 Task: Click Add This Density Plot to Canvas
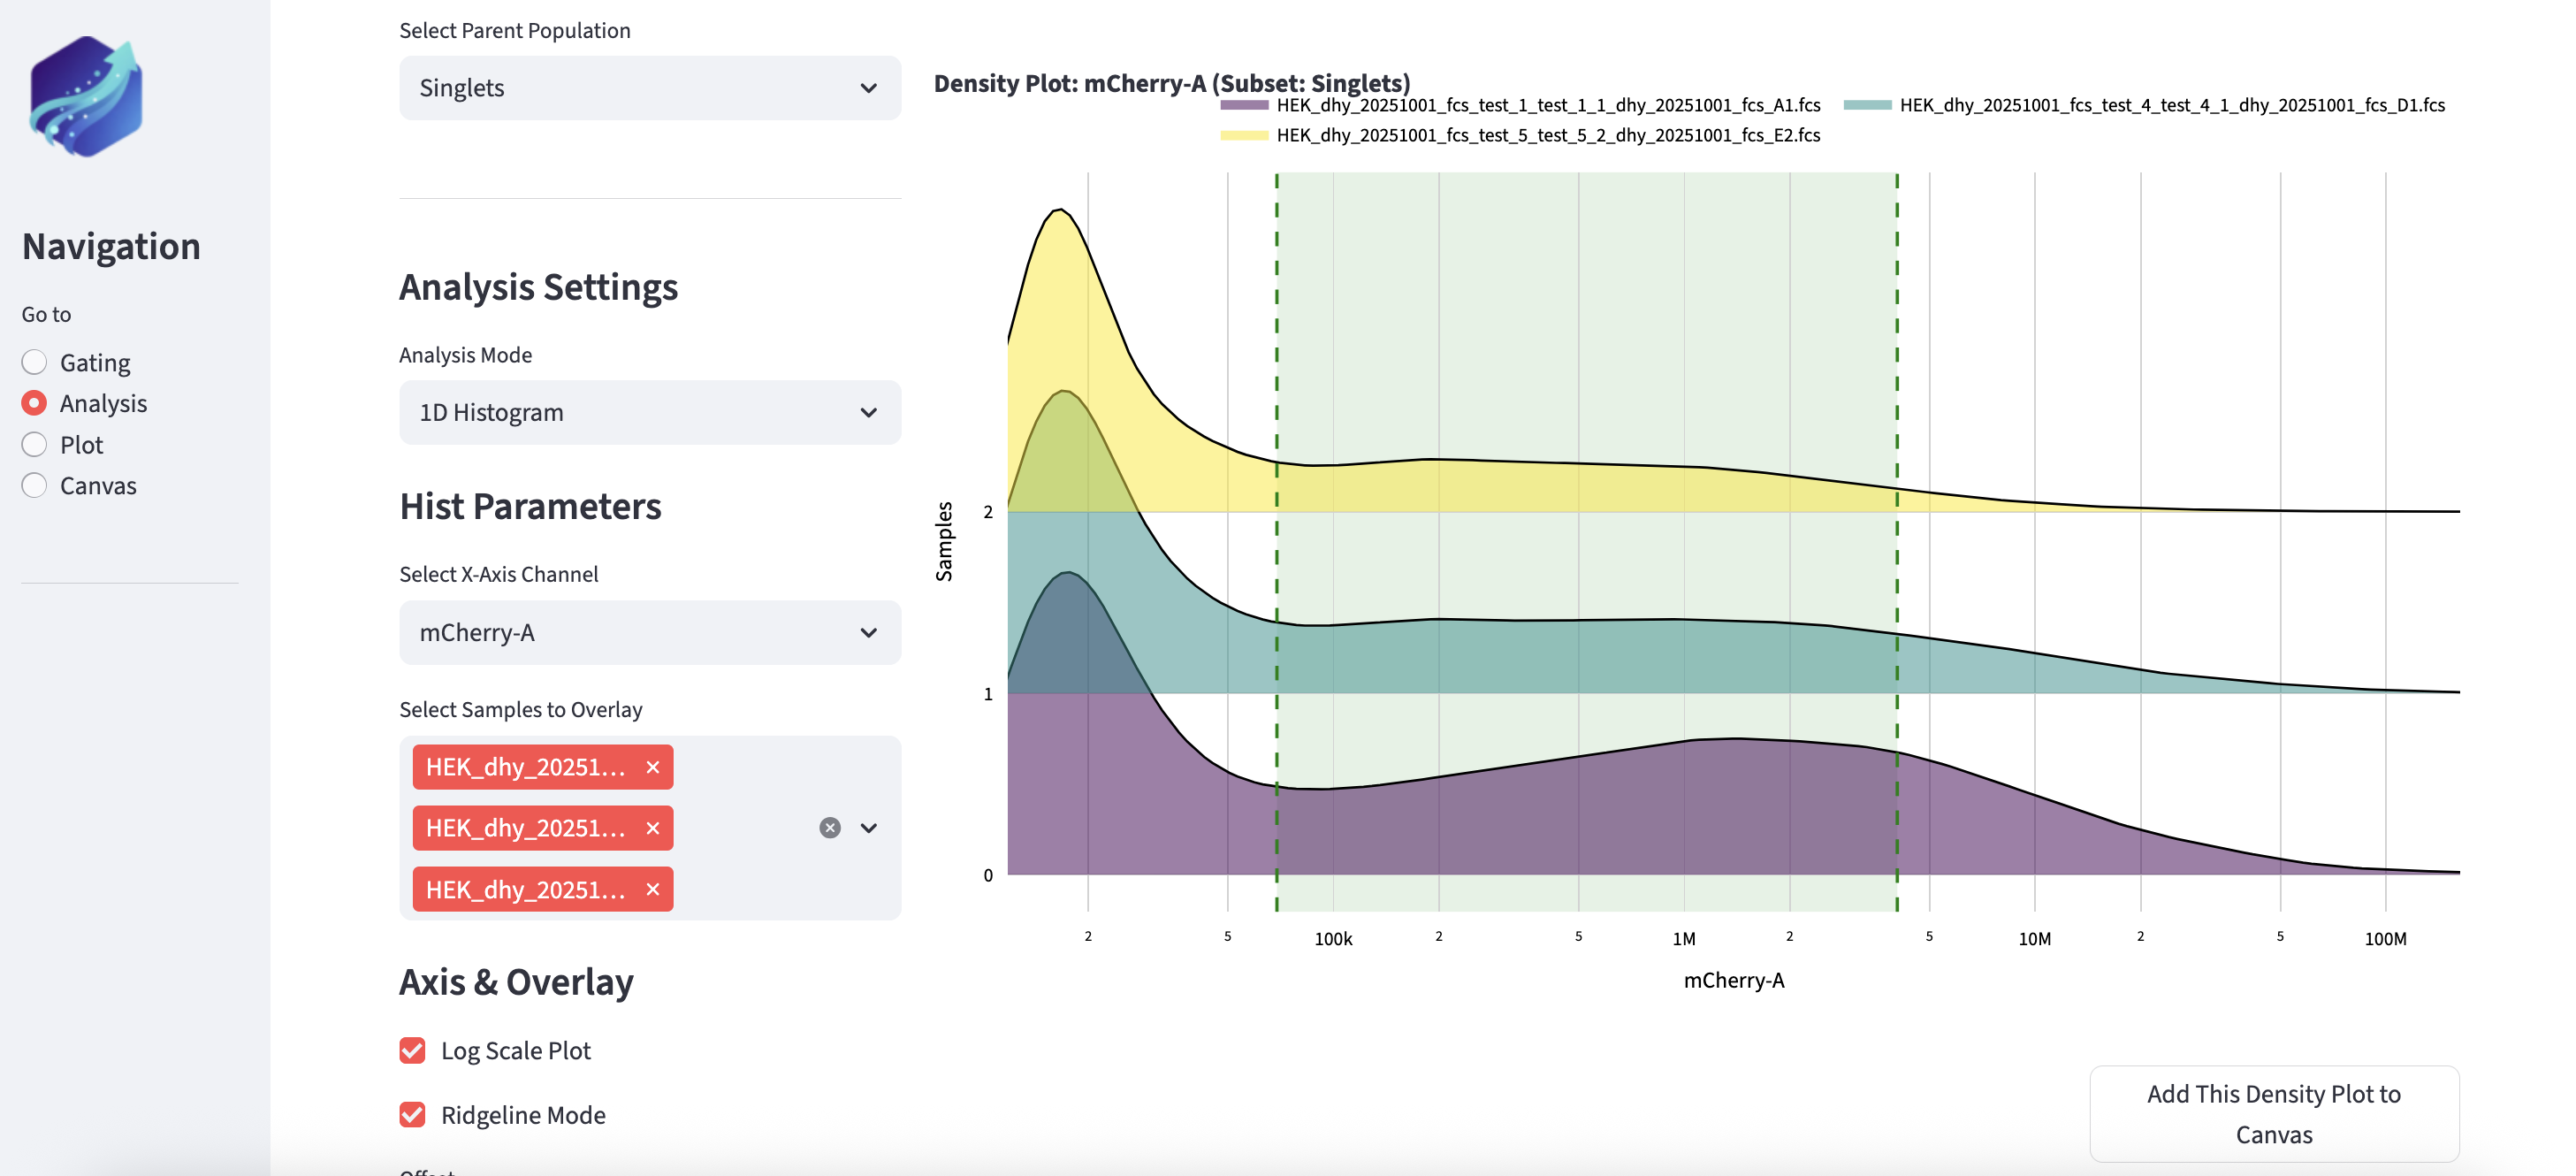point(2273,1113)
